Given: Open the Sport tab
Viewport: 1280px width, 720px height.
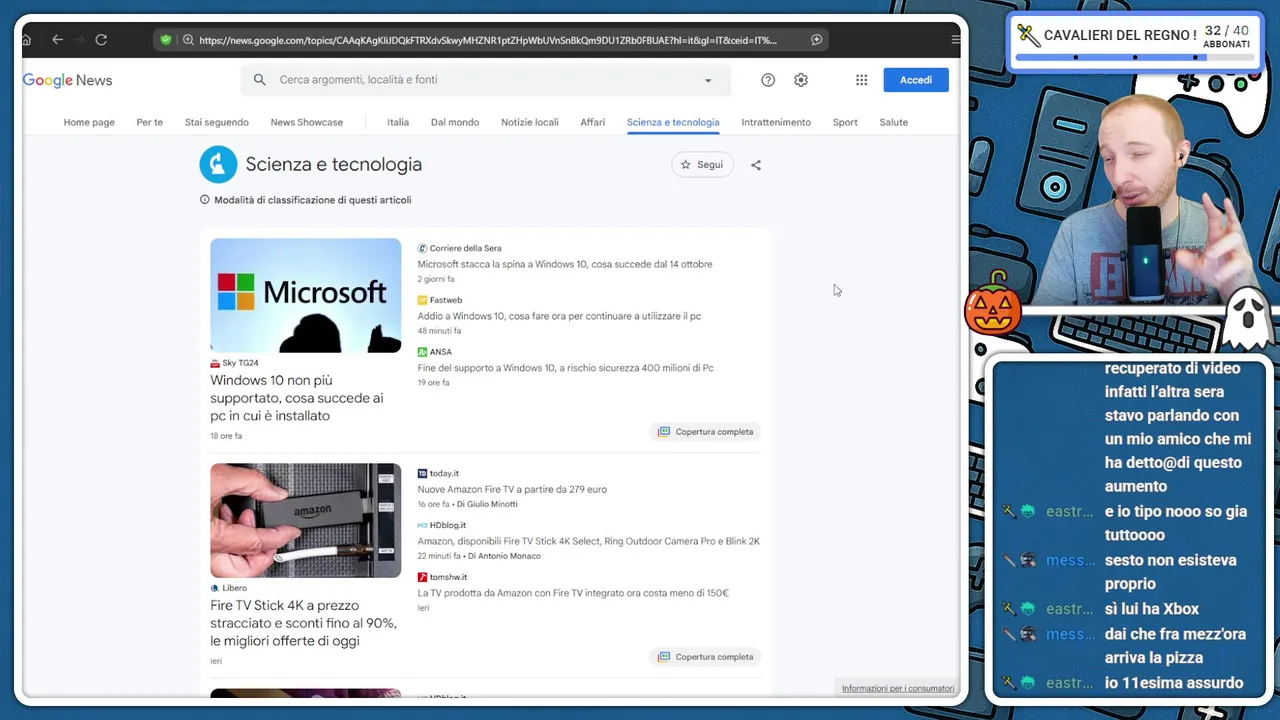Looking at the screenshot, I should (845, 122).
